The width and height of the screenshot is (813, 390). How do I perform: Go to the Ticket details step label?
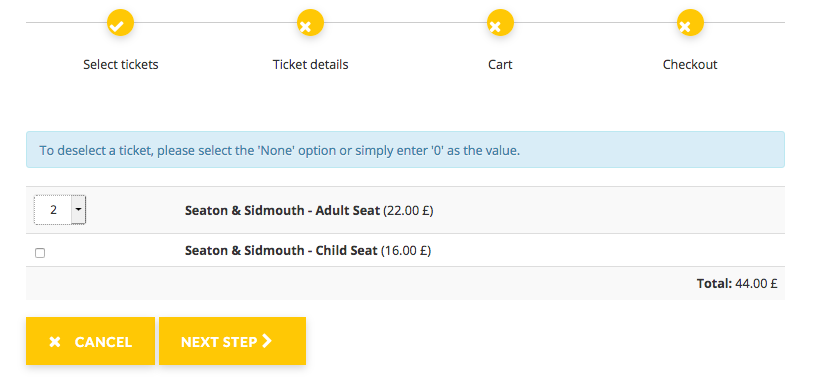pyautogui.click(x=311, y=65)
